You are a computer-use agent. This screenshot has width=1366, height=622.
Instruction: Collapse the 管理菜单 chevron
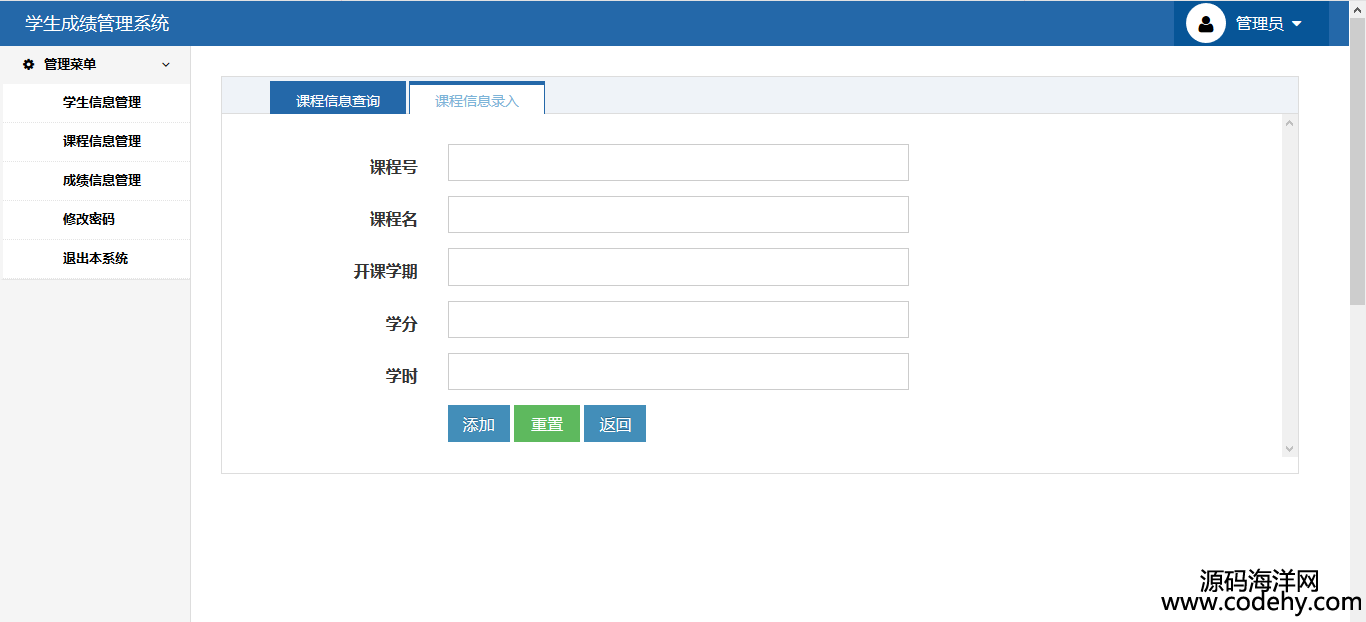[166, 65]
